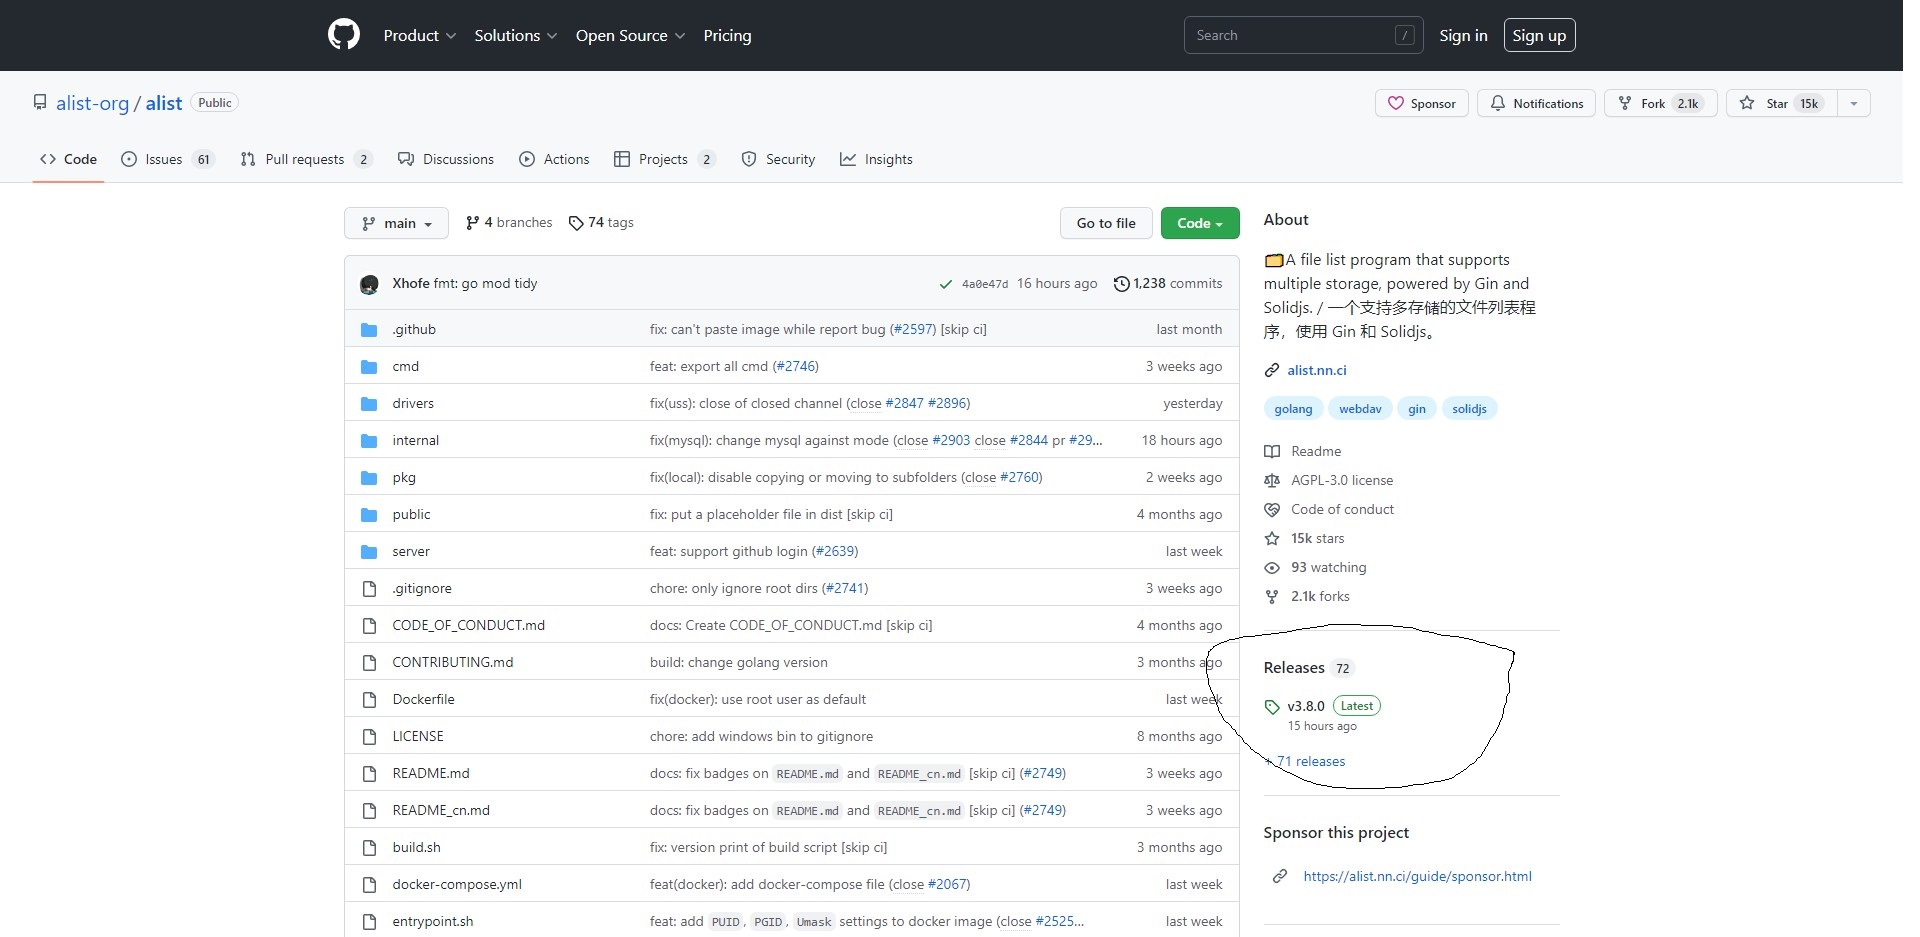This screenshot has width=1920, height=937.
Task: Click the Code of conduct heart icon
Action: 1272,509
